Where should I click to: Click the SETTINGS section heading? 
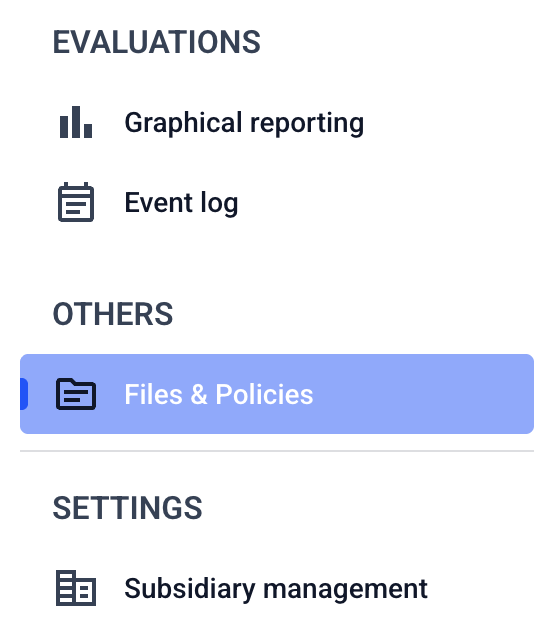click(127, 508)
